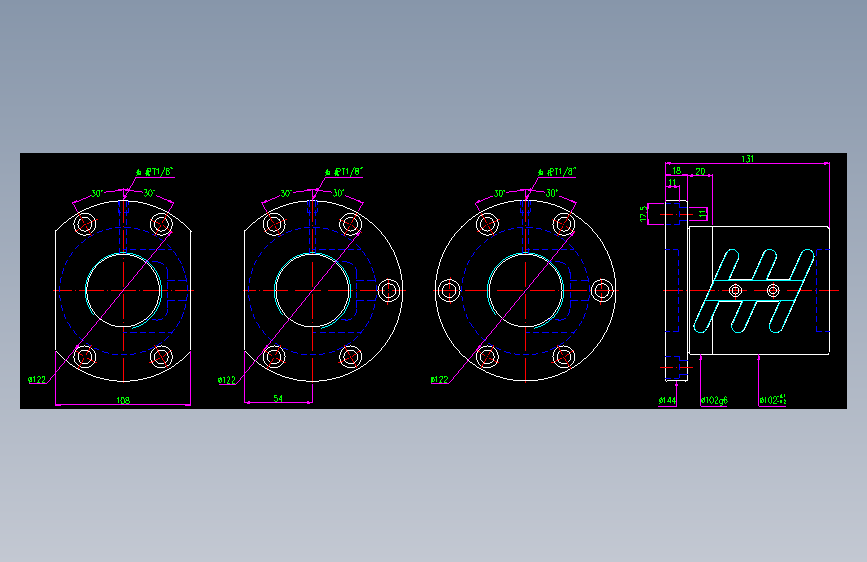
Task: Select the ø102g6 diameter label
Action: [x=714, y=400]
